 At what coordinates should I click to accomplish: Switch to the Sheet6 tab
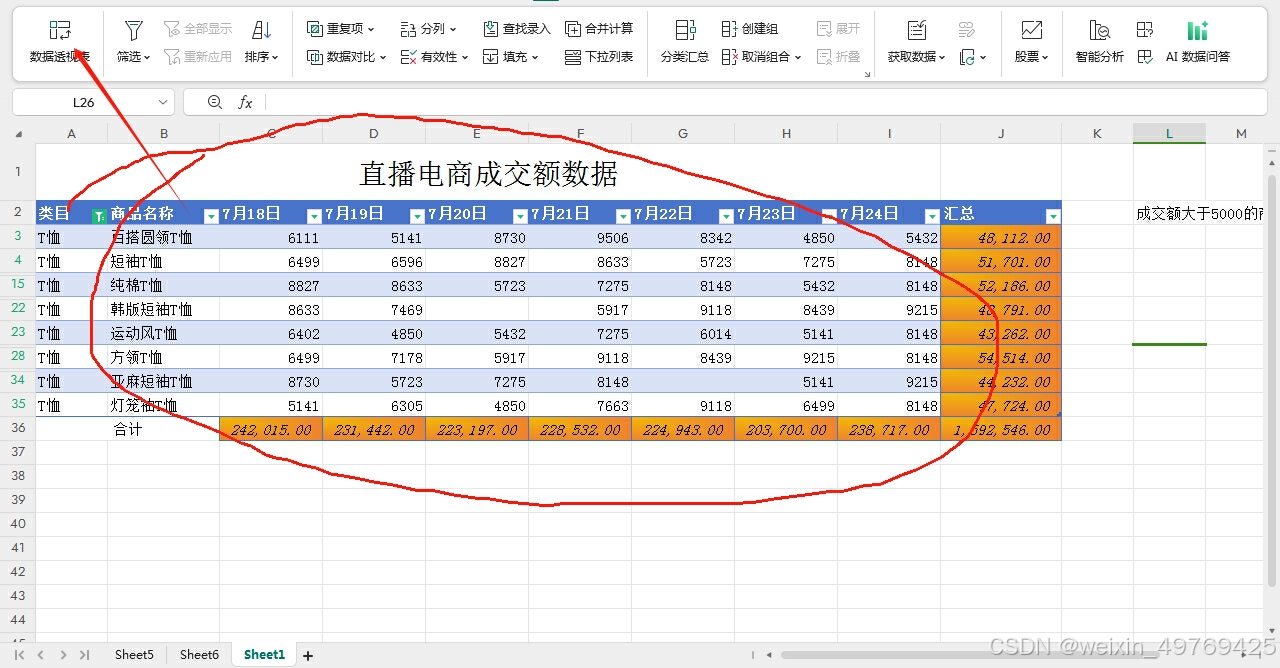tap(199, 655)
